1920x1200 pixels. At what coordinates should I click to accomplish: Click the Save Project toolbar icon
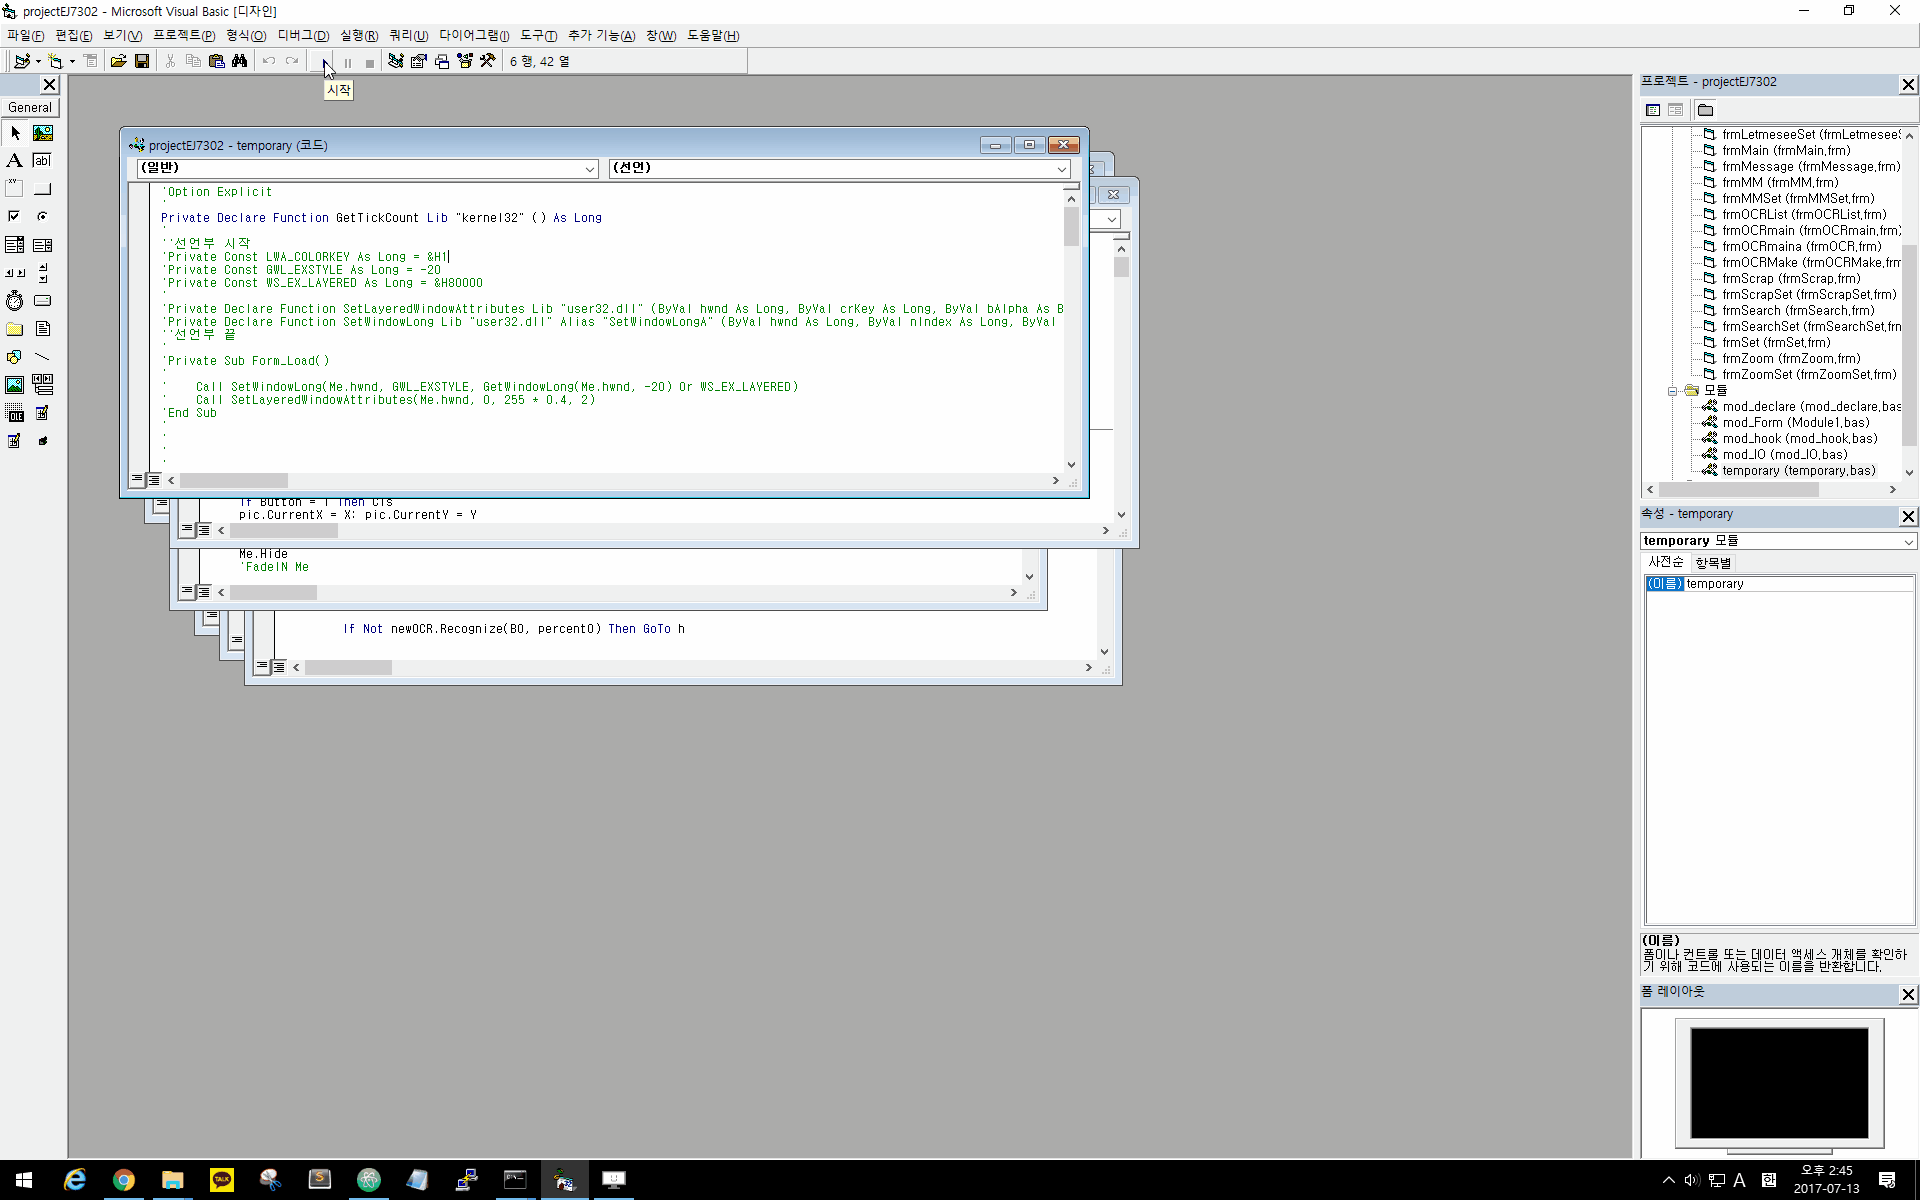[142, 62]
